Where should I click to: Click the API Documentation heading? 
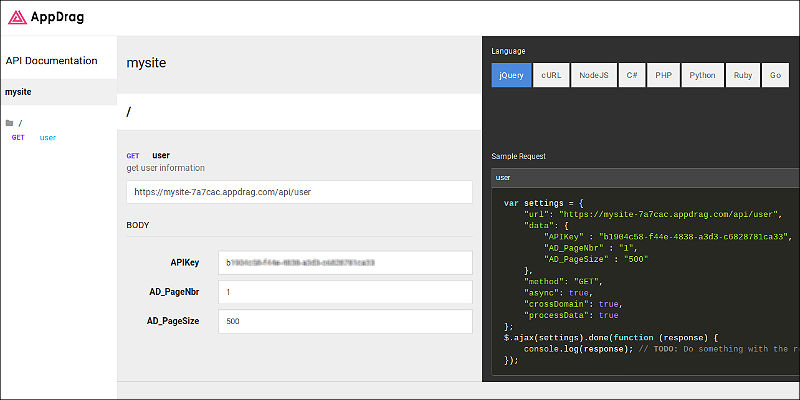coord(52,60)
